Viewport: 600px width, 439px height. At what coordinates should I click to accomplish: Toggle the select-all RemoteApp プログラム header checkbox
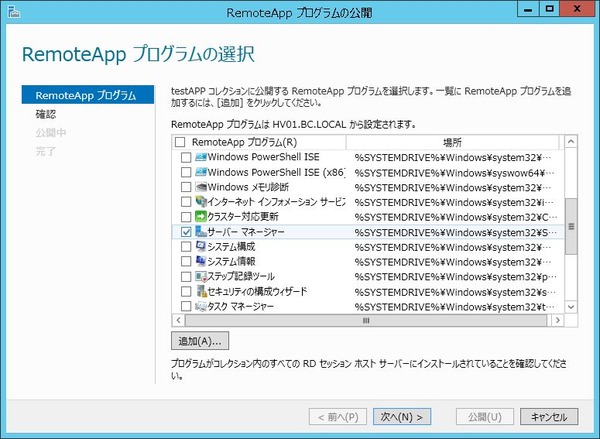[x=180, y=142]
